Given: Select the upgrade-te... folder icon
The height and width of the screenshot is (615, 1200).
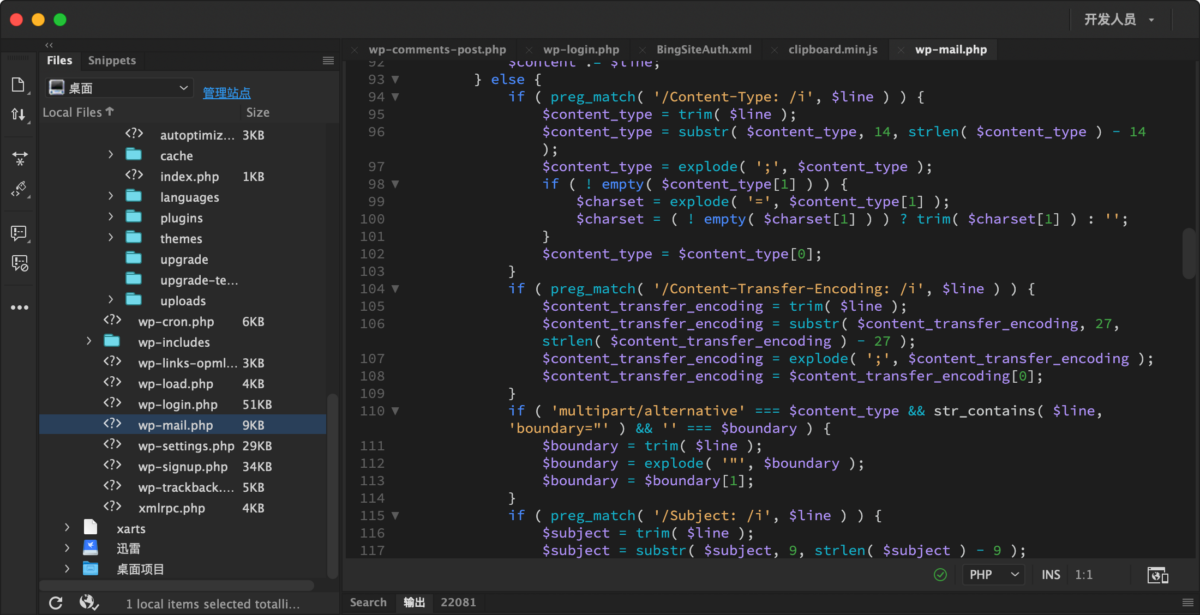Looking at the screenshot, I should click(134, 280).
